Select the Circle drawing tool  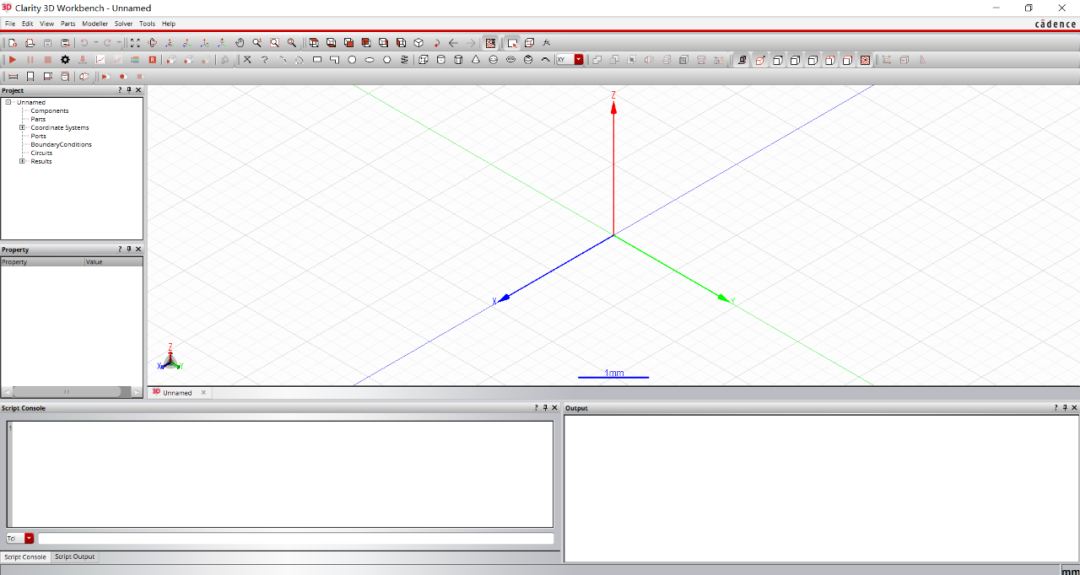coord(352,60)
